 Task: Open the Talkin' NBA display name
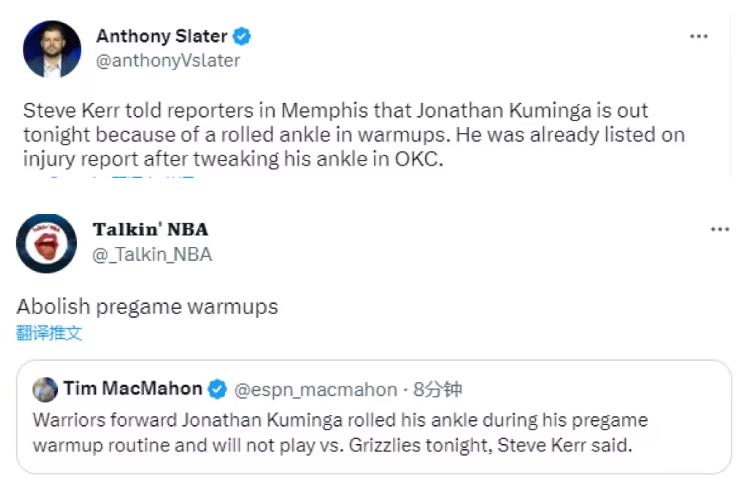[150, 231]
